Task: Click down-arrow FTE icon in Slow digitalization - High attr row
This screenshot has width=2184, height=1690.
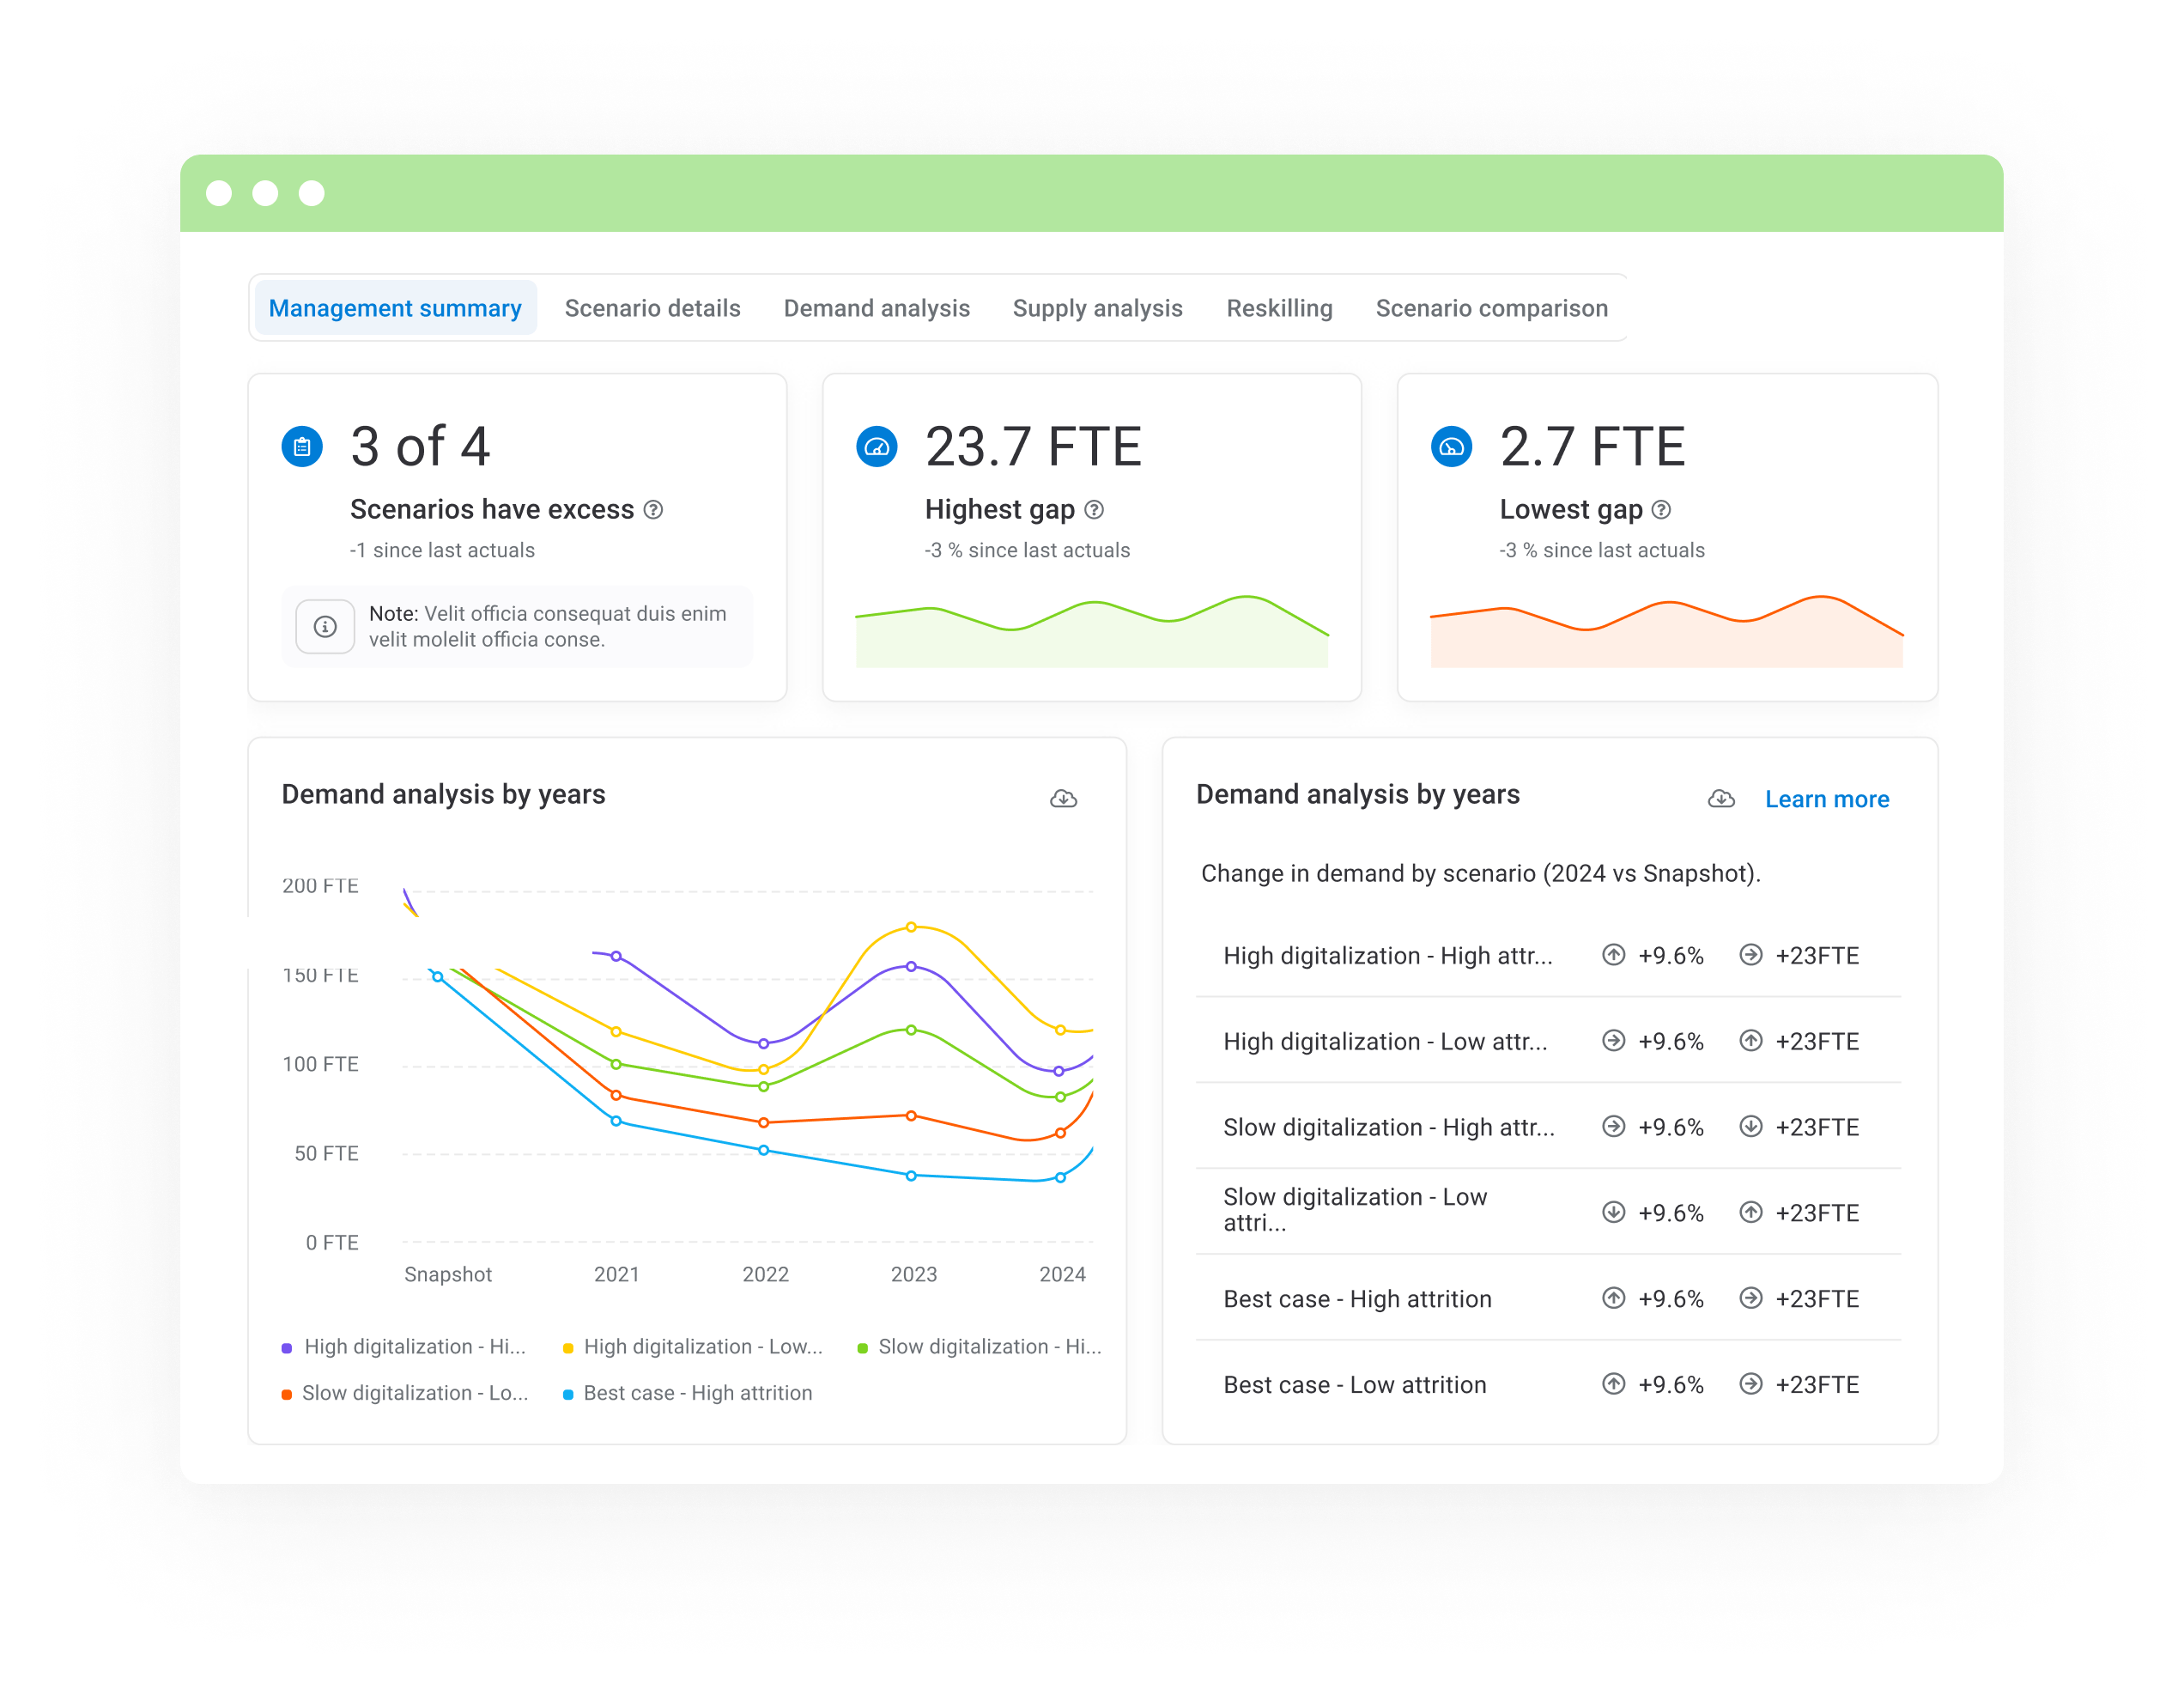Action: [1750, 1127]
